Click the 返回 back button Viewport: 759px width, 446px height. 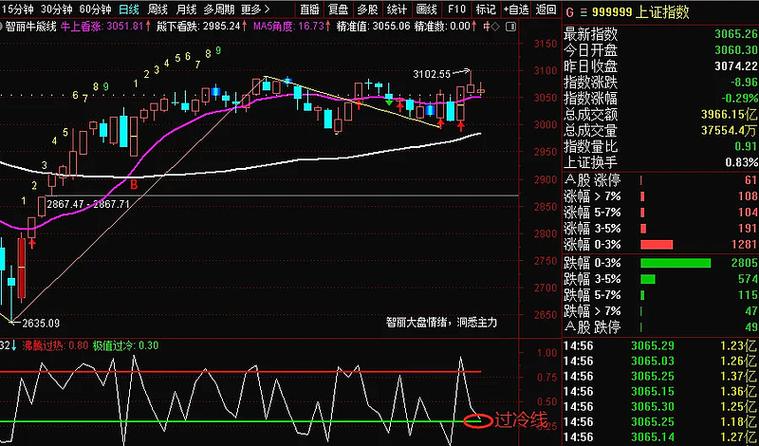click(546, 9)
